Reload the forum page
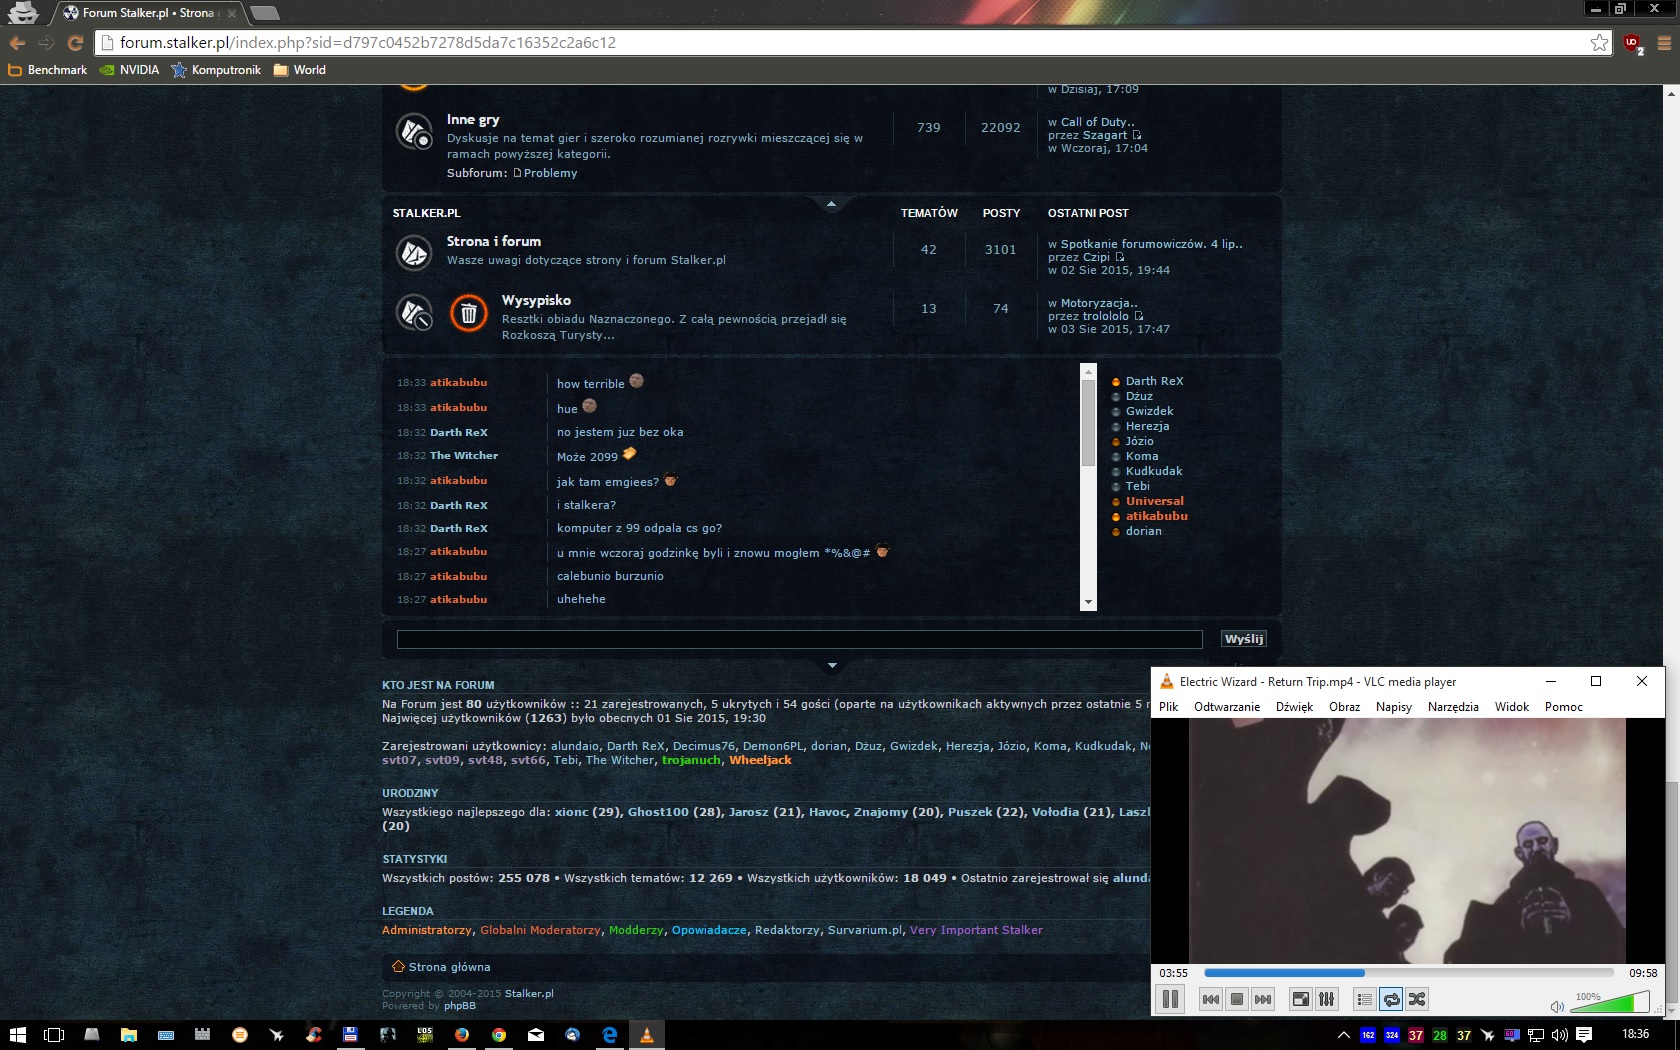Image resolution: width=1680 pixels, height=1050 pixels. [x=75, y=43]
